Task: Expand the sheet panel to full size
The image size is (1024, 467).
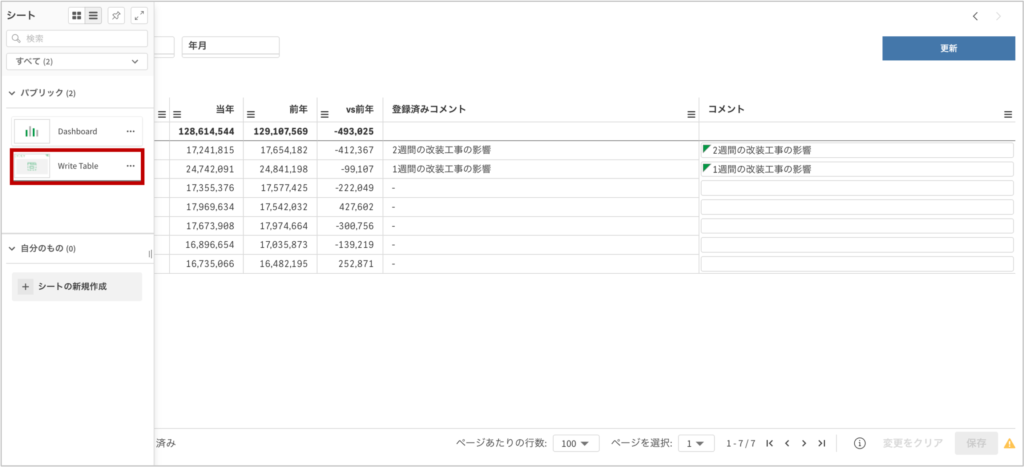Action: click(139, 16)
